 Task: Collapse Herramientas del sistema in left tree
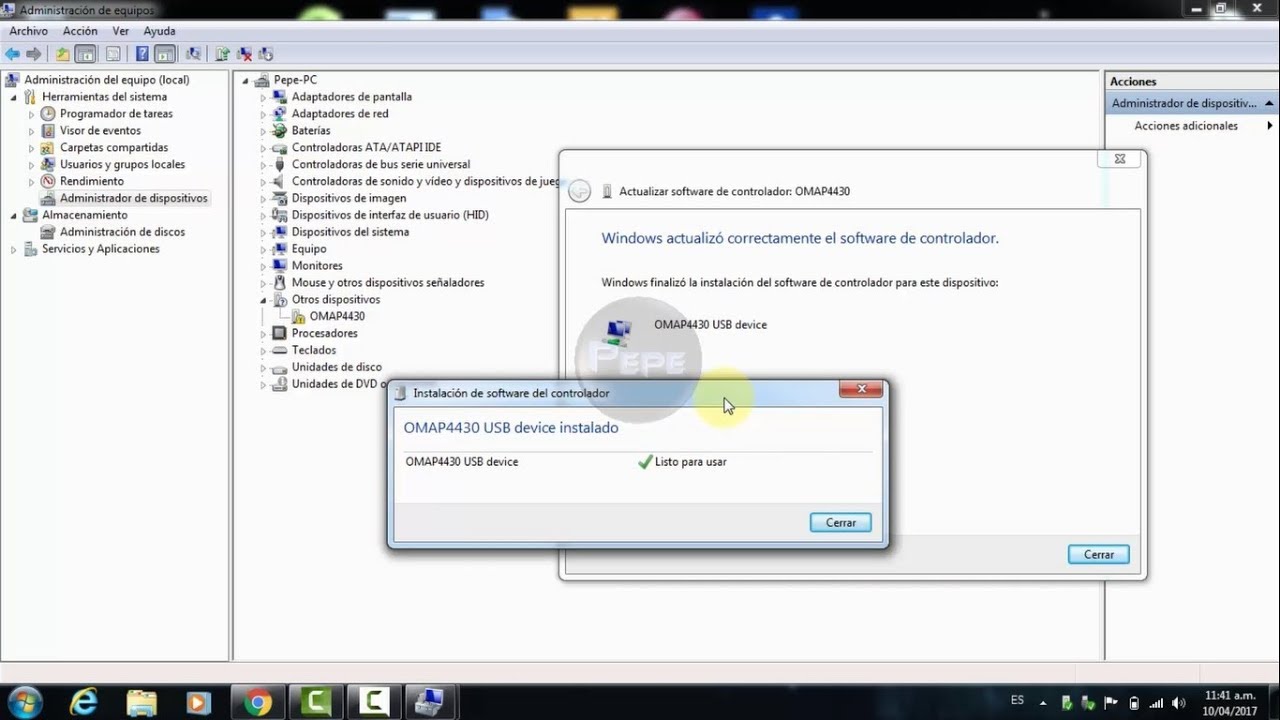point(14,97)
